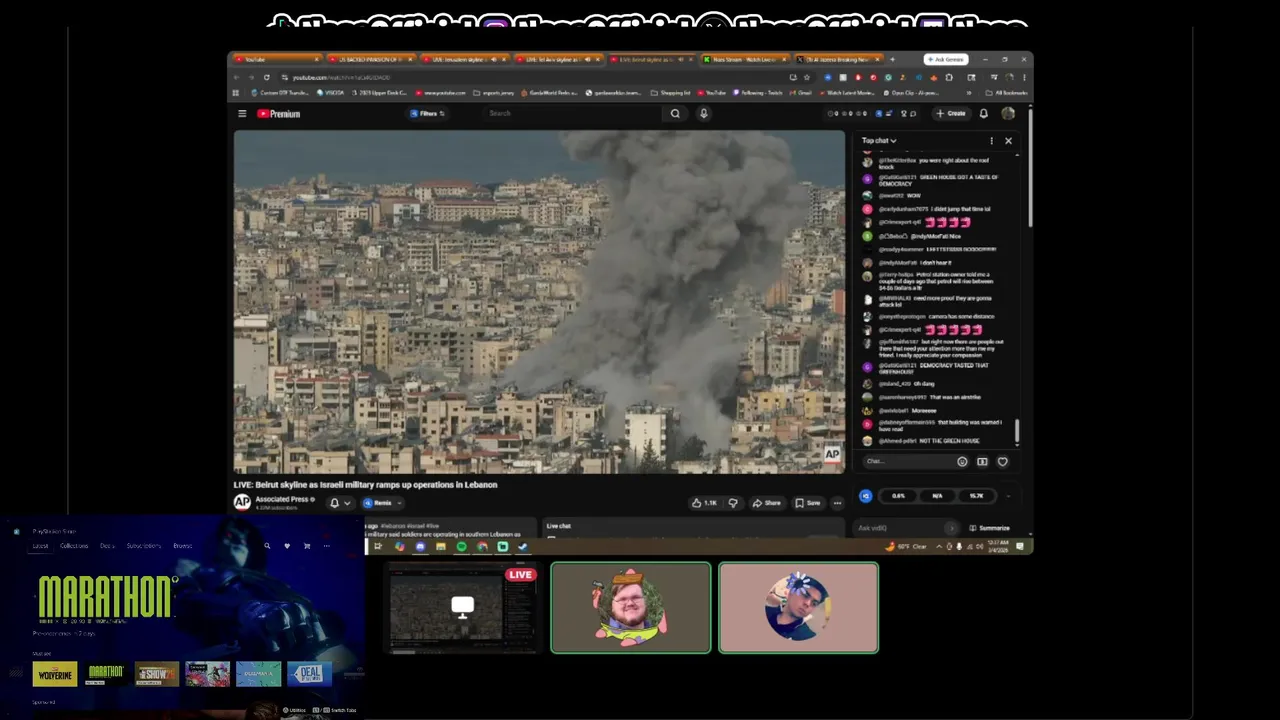Viewport: 1280px width, 720px height.
Task: Open the YouTube account avatar menu
Action: [1008, 114]
